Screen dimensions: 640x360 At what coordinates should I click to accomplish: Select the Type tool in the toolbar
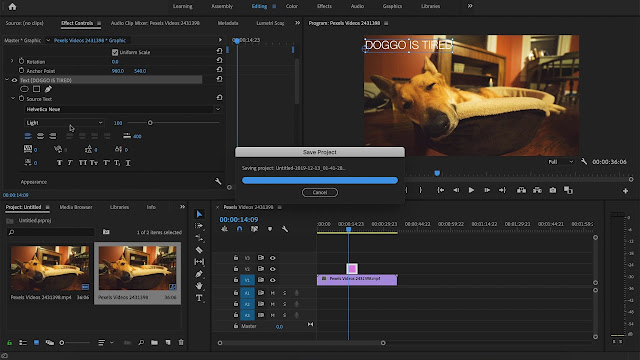pos(199,298)
